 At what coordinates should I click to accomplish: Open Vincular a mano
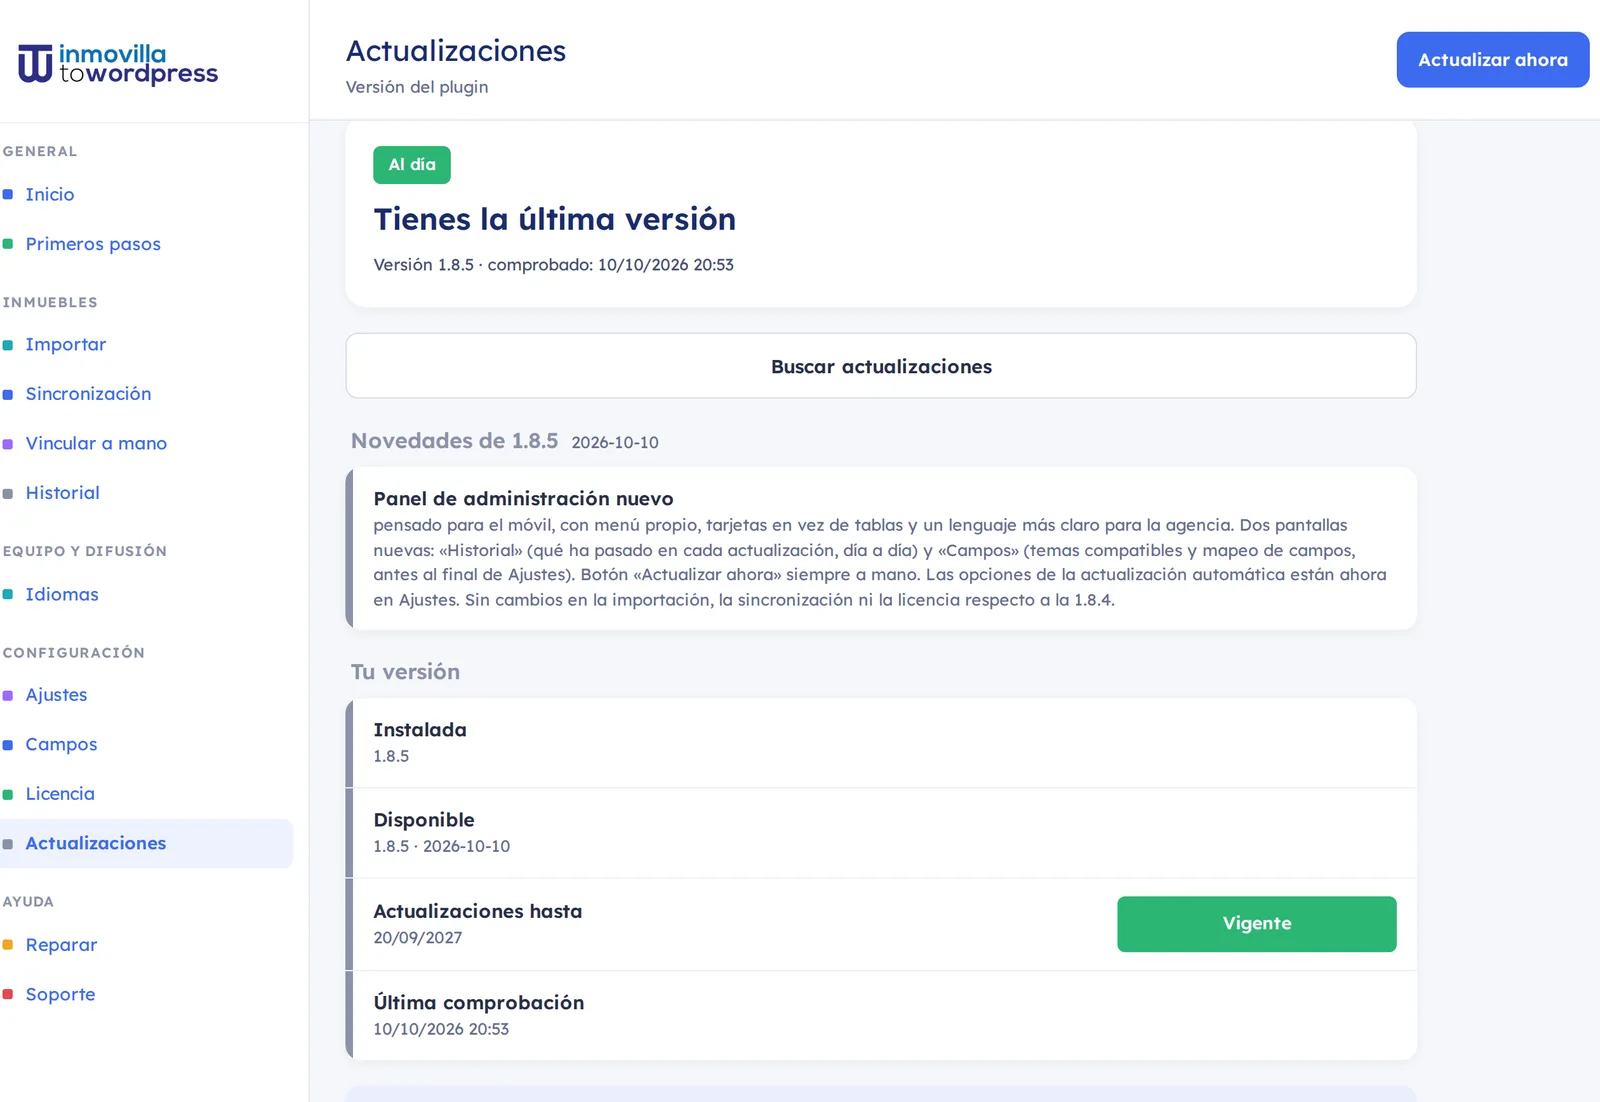96,443
